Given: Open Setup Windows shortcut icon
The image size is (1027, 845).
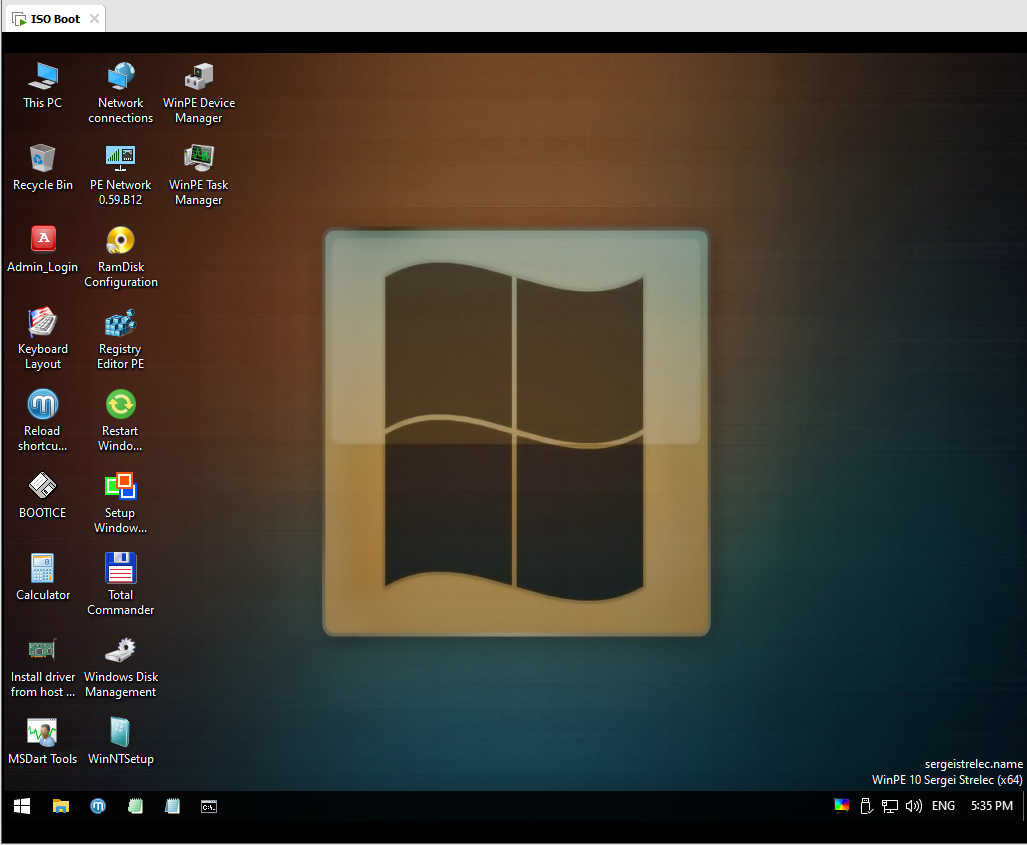Looking at the screenshot, I should click(x=121, y=502).
